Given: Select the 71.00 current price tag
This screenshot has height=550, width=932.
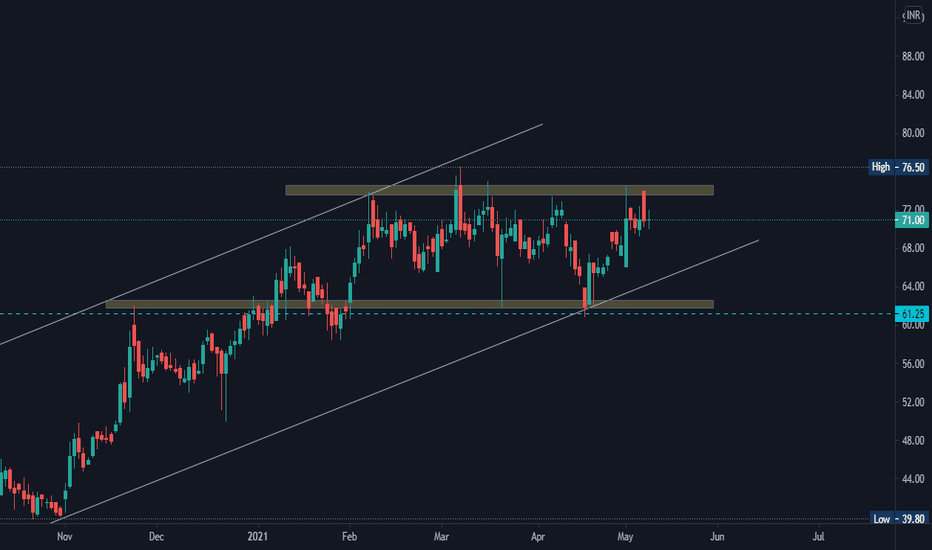Looking at the screenshot, I should 912,220.
